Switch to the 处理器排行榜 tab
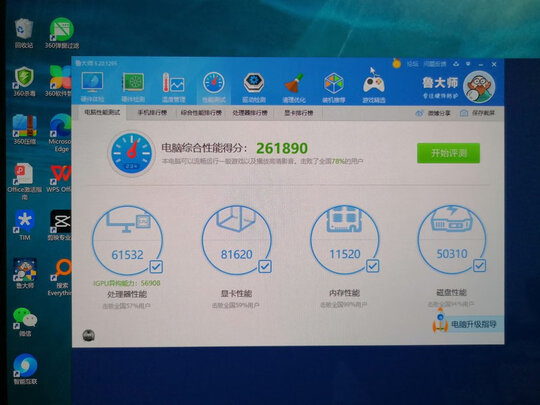 [x=250, y=113]
